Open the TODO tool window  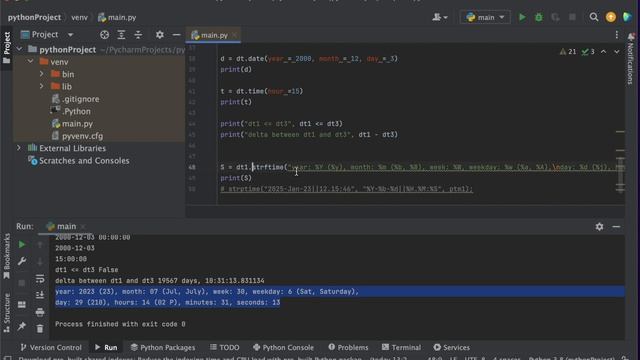224,347
